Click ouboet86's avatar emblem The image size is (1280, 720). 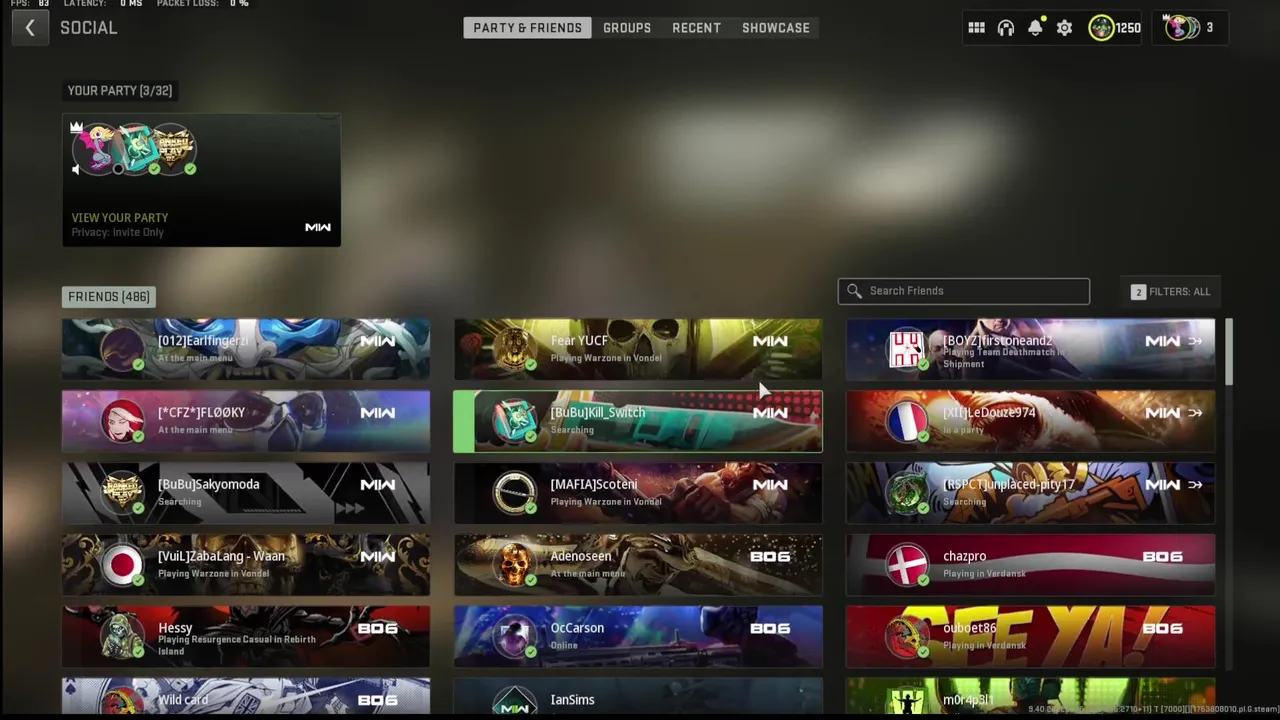tap(906, 637)
